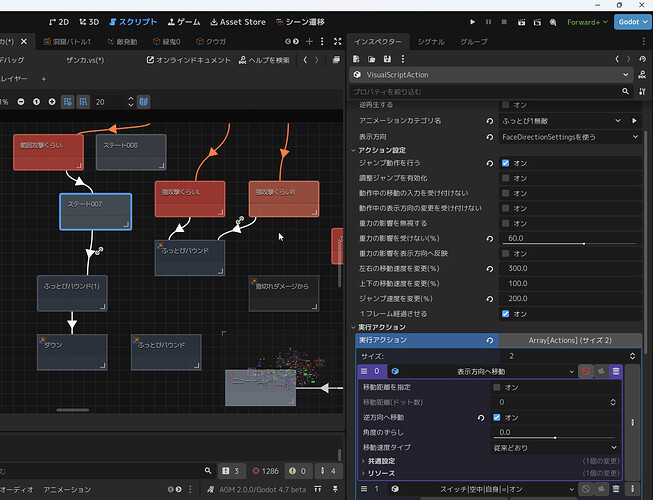Switch to the ゲーム workspace

pyautogui.click(x=184, y=22)
